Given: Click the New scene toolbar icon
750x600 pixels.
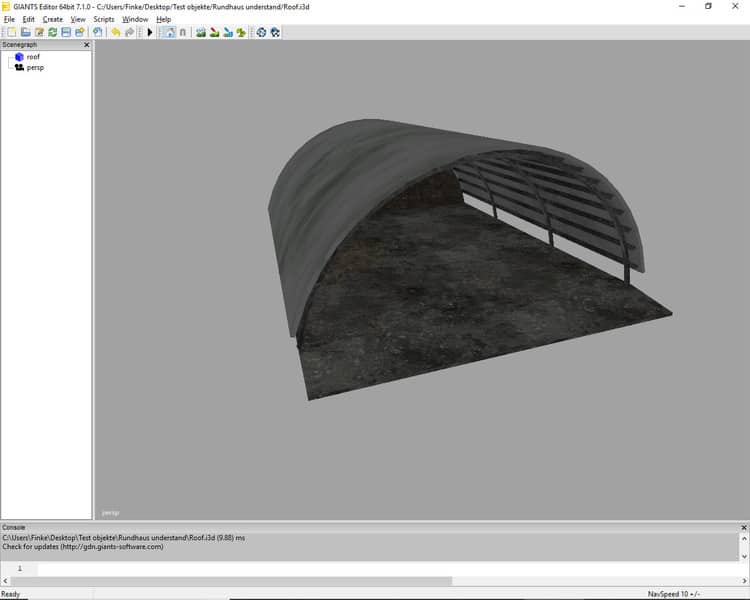Looking at the screenshot, I should 11,32.
